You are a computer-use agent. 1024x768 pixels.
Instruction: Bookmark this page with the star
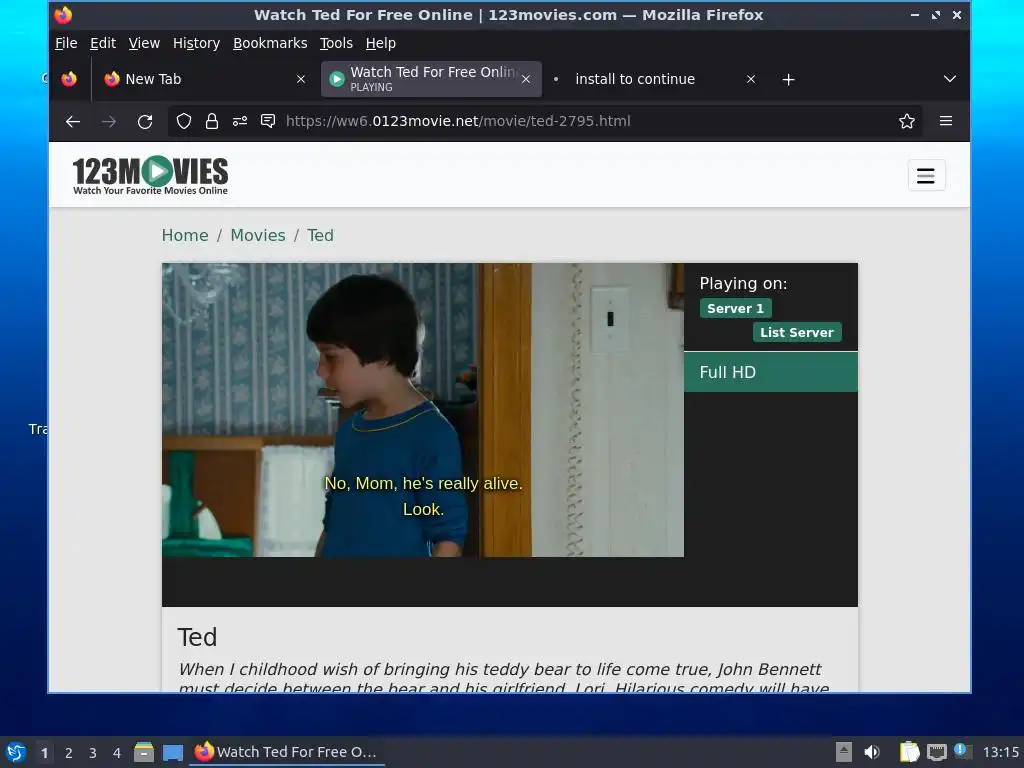coord(906,121)
